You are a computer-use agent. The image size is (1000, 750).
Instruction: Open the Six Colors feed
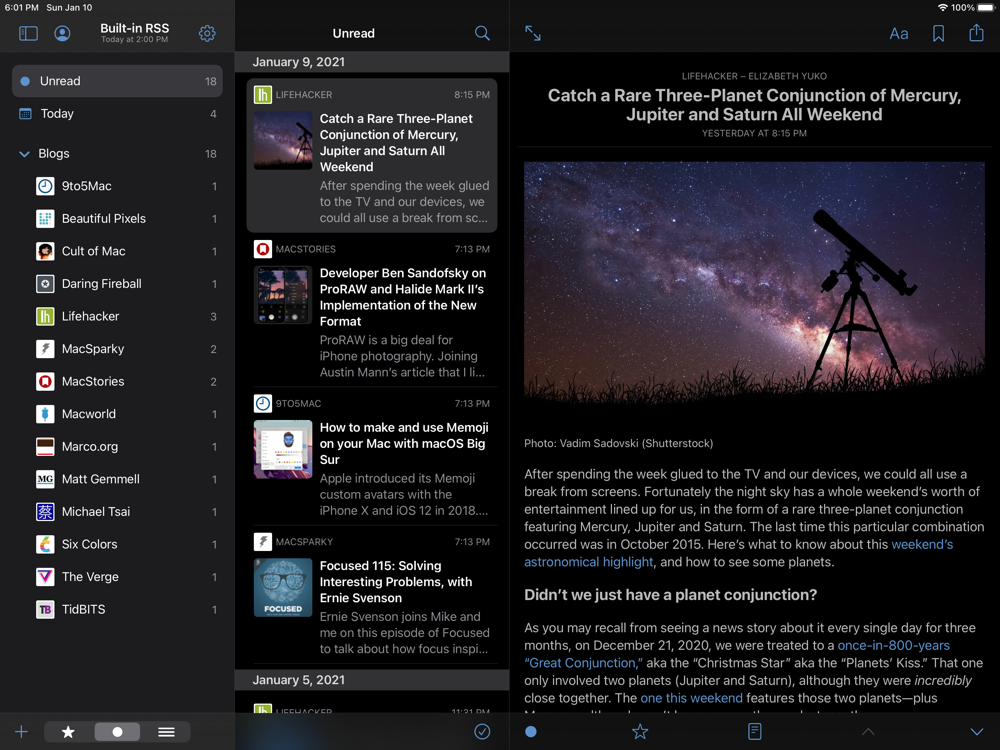coord(126,544)
